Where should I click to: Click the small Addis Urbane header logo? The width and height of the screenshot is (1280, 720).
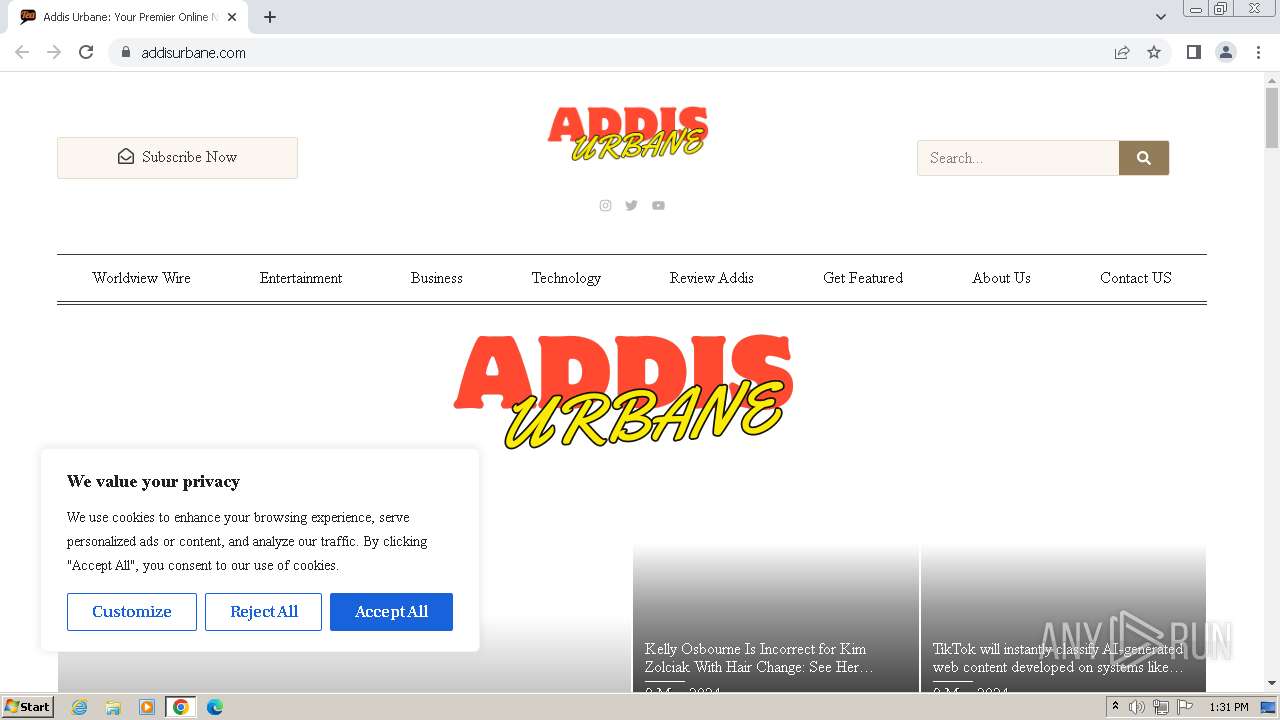(x=628, y=134)
